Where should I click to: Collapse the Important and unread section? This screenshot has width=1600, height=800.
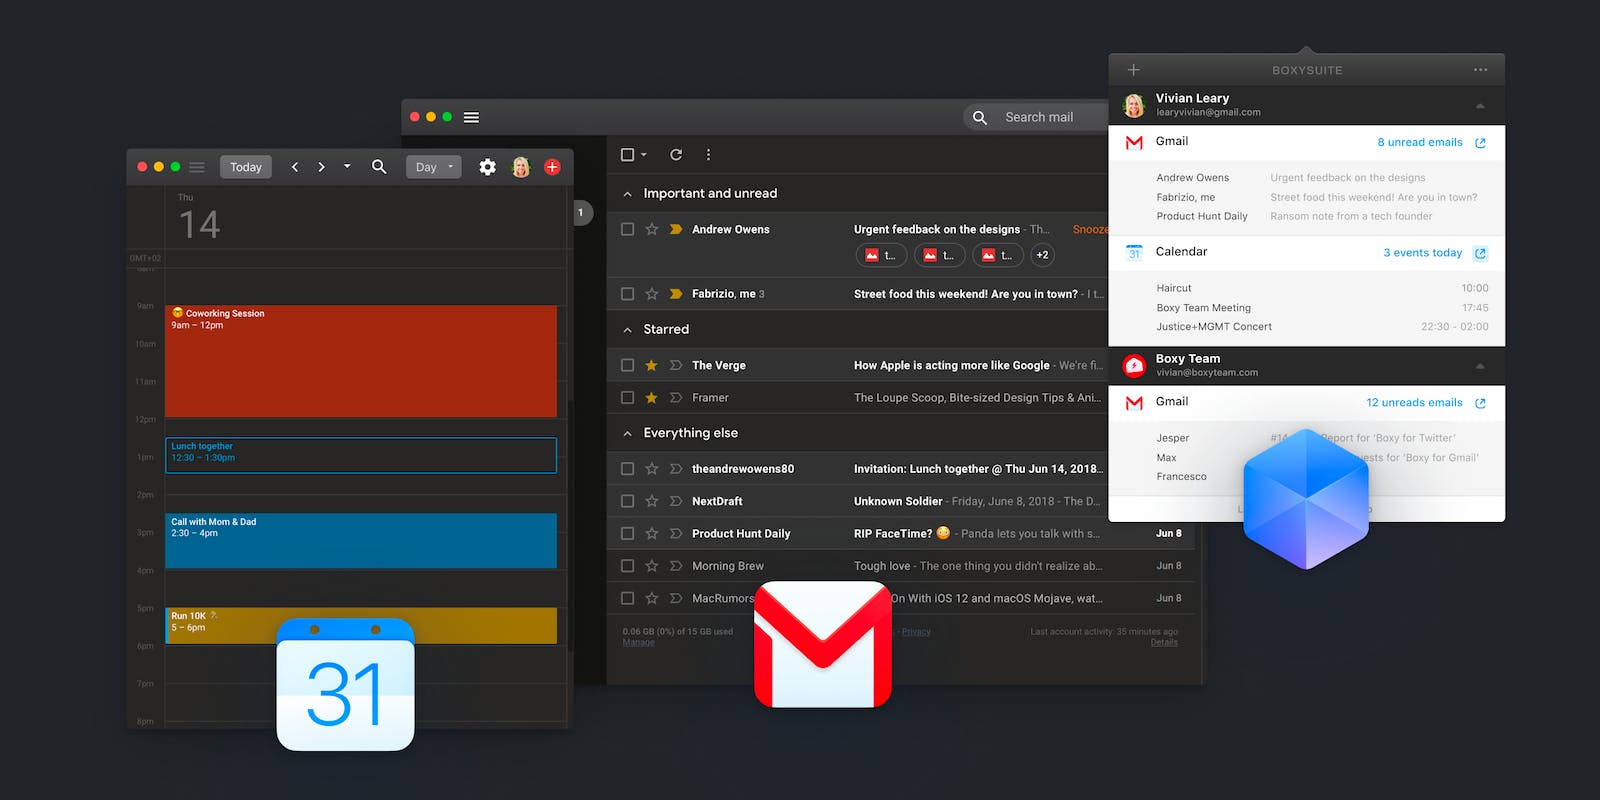627,194
